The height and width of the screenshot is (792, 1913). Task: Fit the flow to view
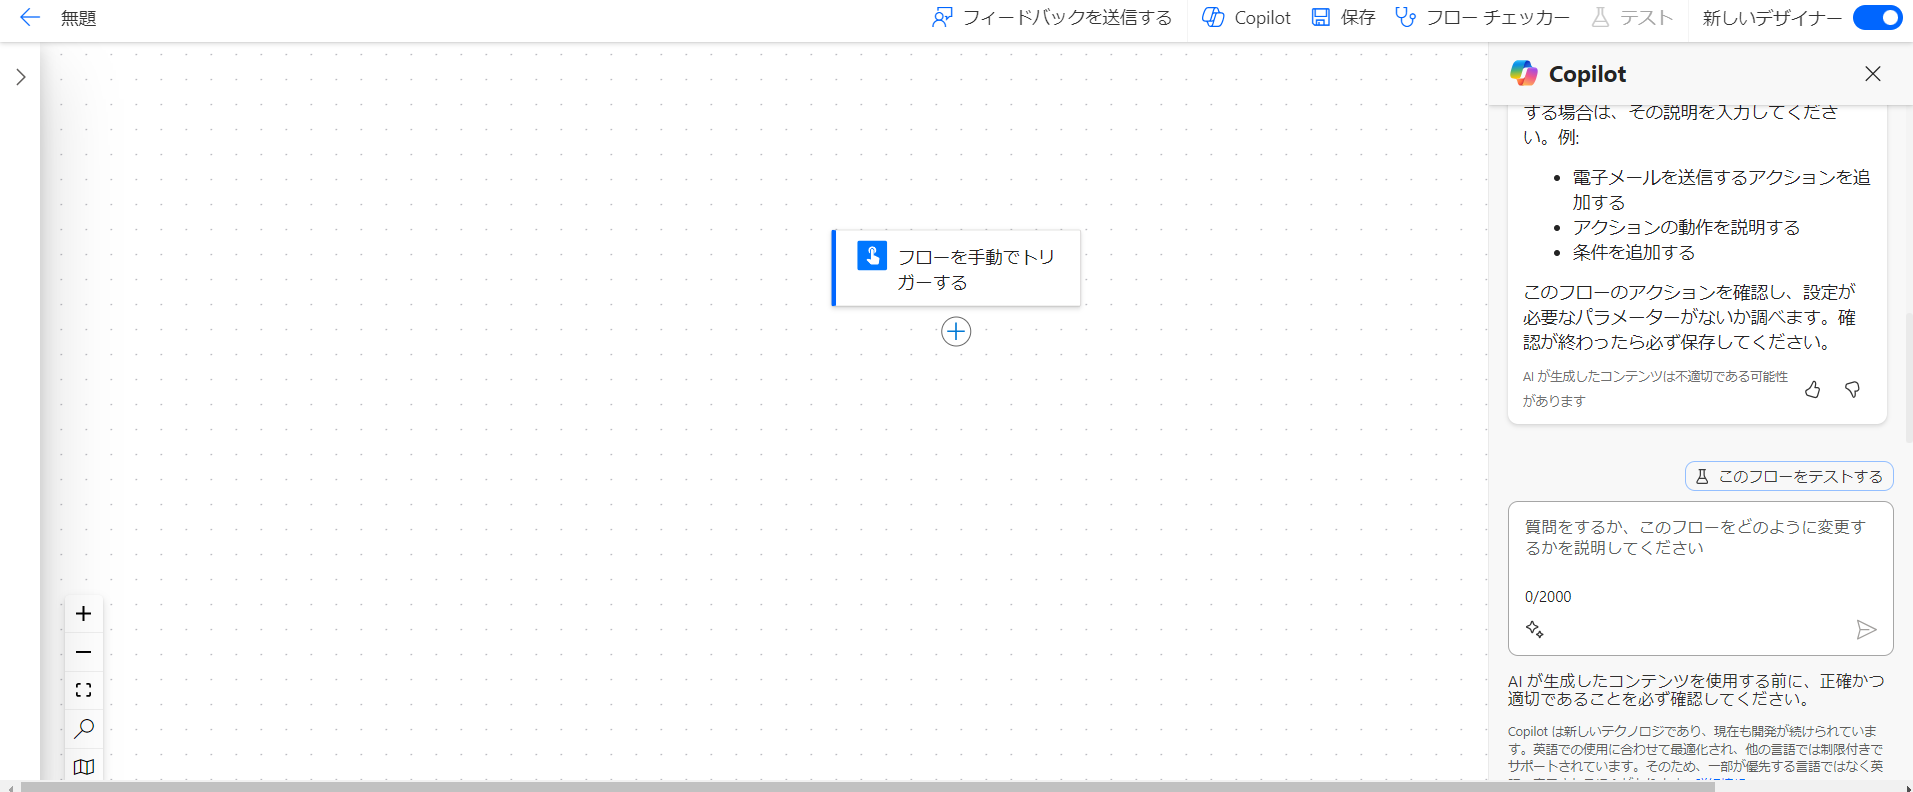[84, 690]
